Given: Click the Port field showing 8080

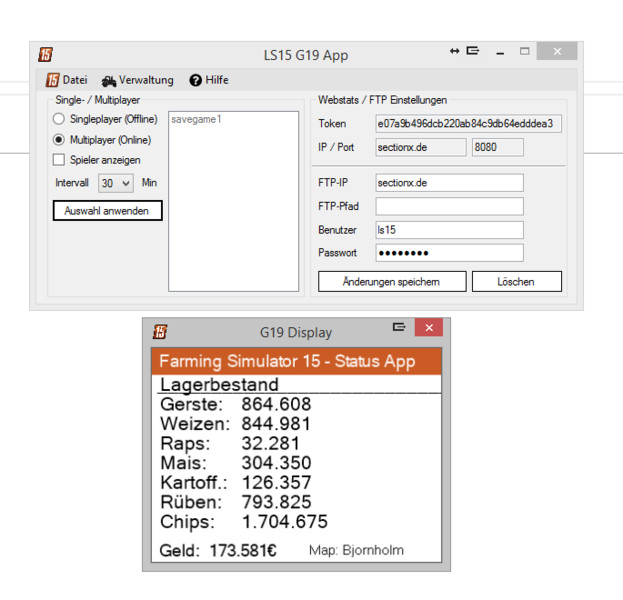Looking at the screenshot, I should pyautogui.click(x=497, y=147).
